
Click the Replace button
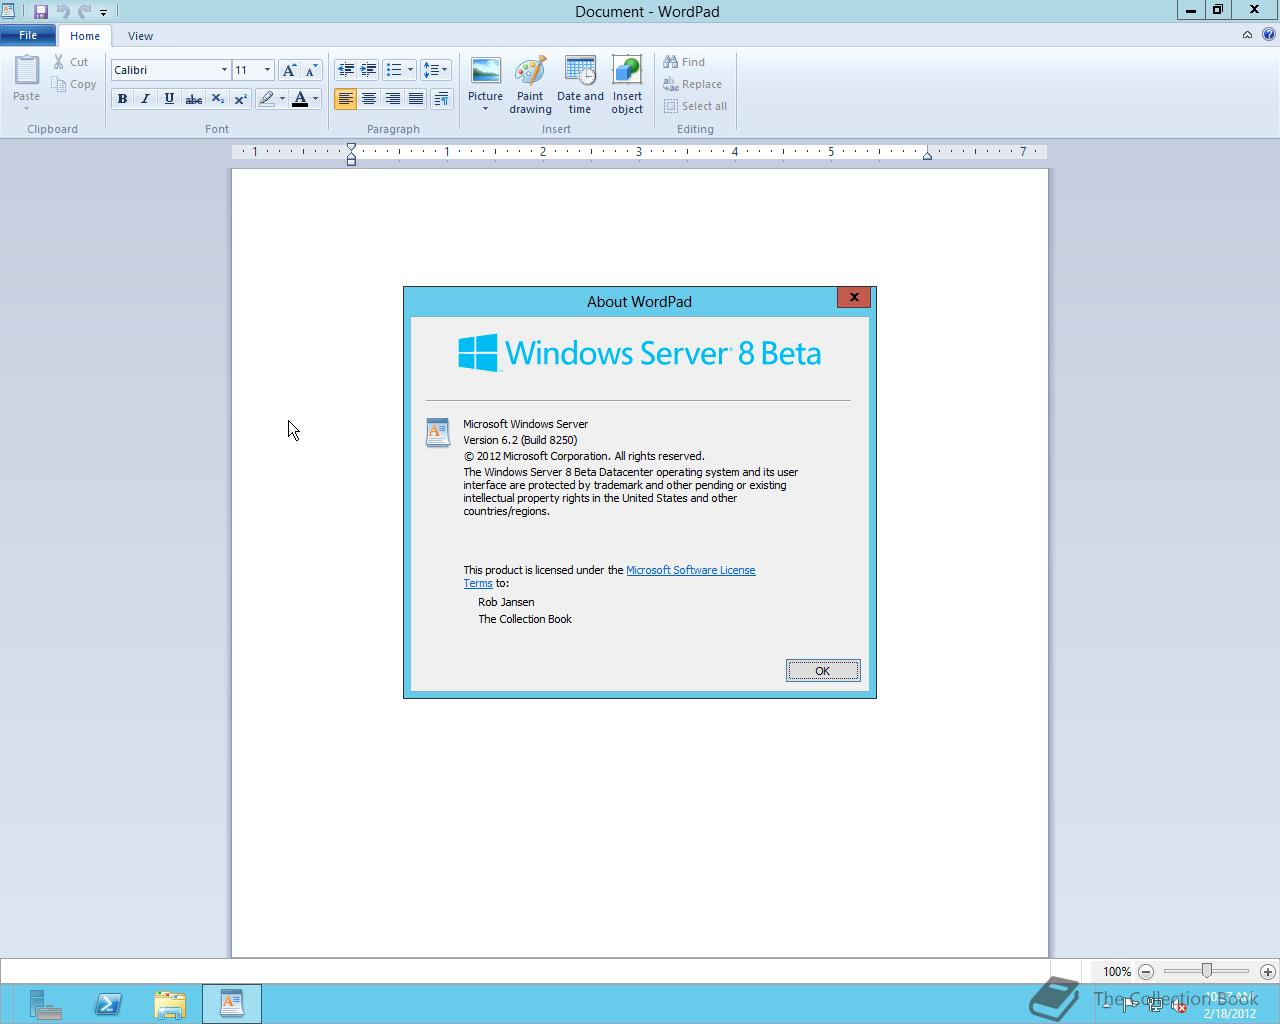693,84
